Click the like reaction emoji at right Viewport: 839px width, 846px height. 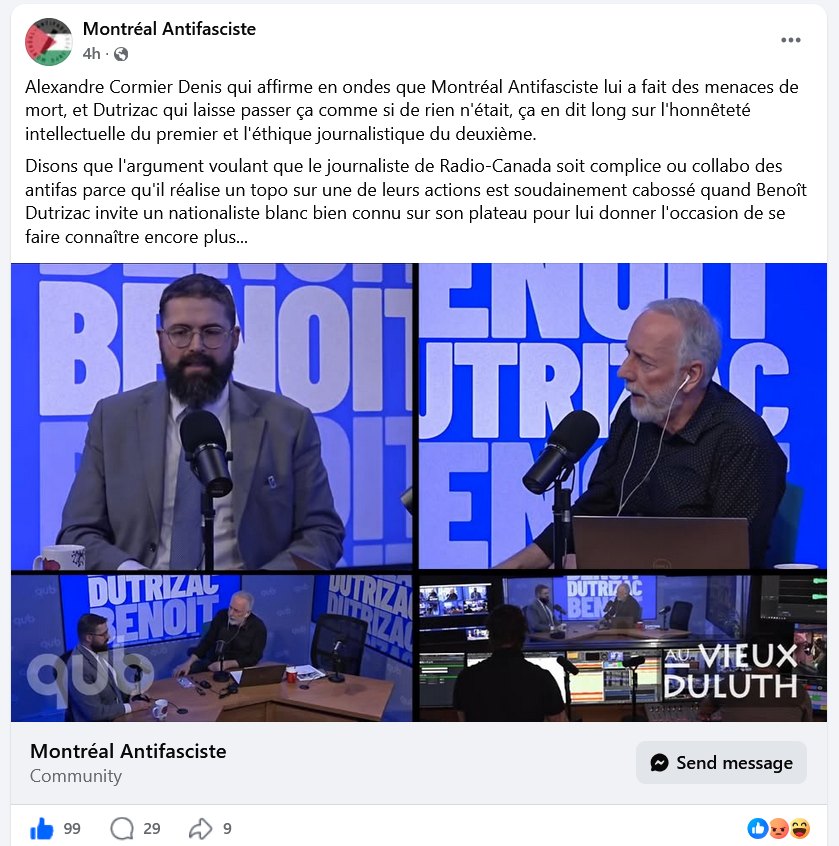coord(758,828)
